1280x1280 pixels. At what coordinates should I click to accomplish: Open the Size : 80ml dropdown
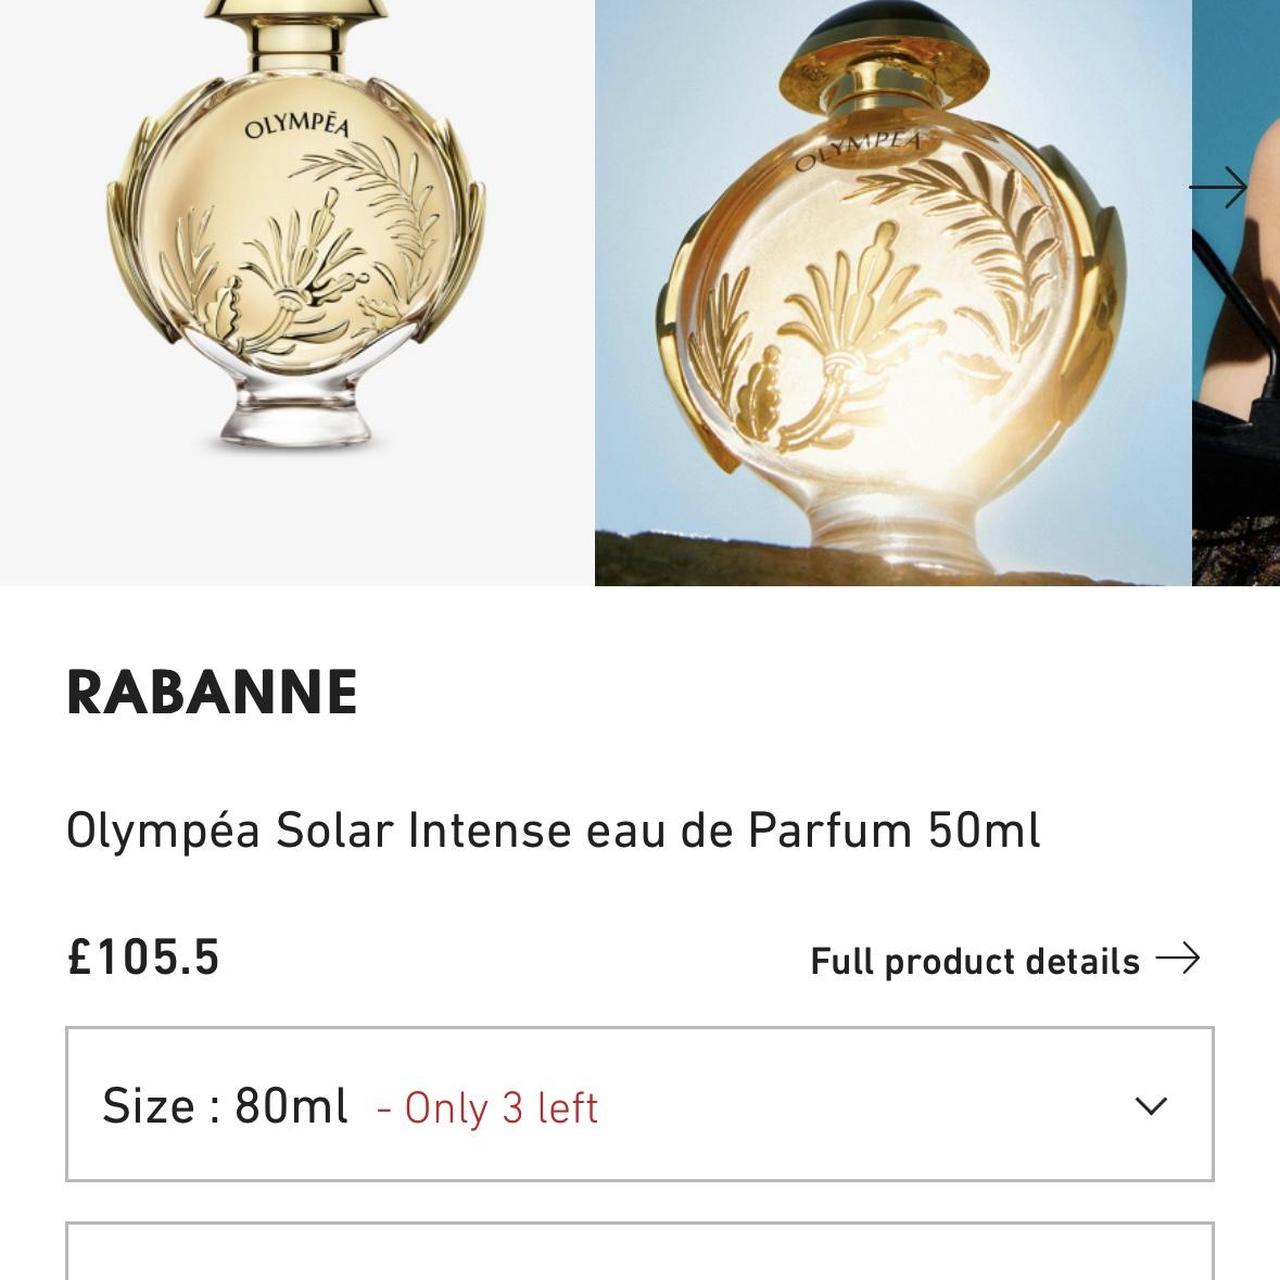[x=640, y=1104]
